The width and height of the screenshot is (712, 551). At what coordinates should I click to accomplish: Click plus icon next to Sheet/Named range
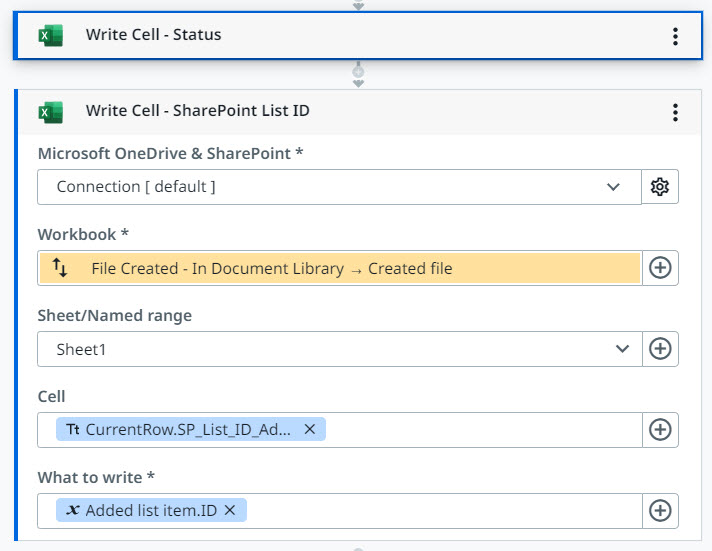pyautogui.click(x=660, y=349)
